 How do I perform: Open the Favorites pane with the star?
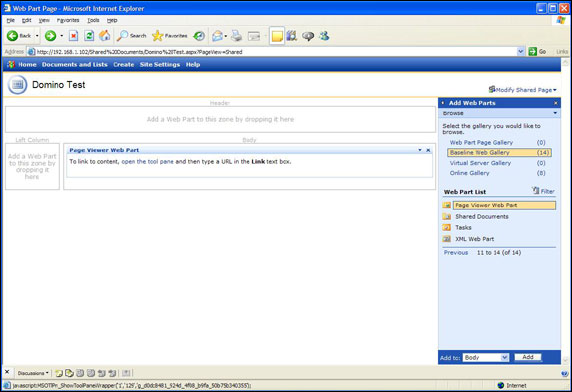170,36
